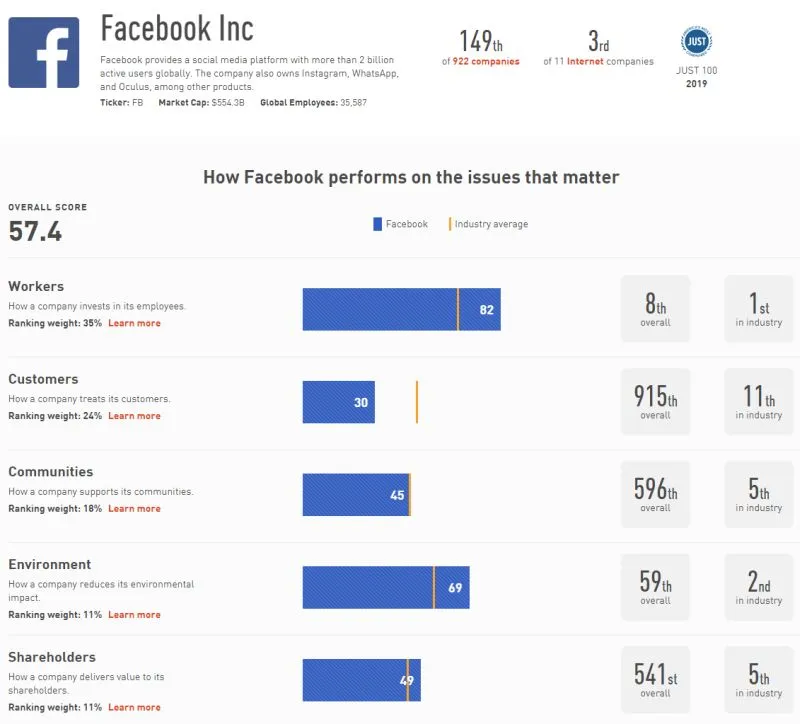800x724 pixels.
Task: Select the Workers '1st in industry' box
Action: coord(759,309)
